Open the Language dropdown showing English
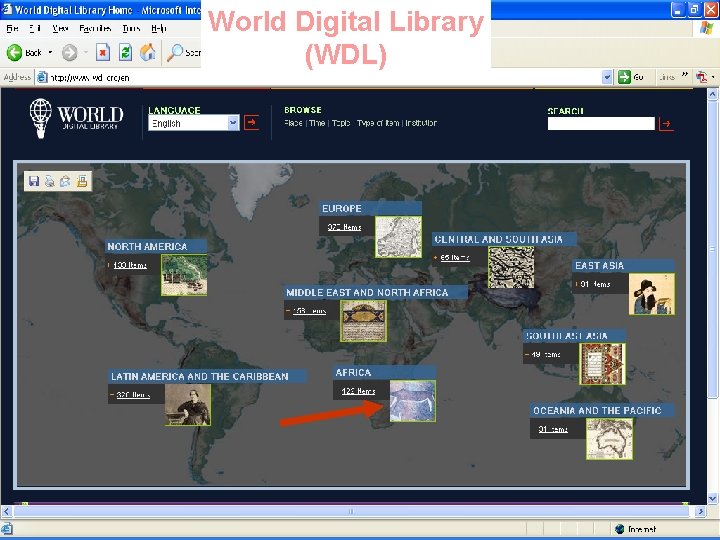 194,123
